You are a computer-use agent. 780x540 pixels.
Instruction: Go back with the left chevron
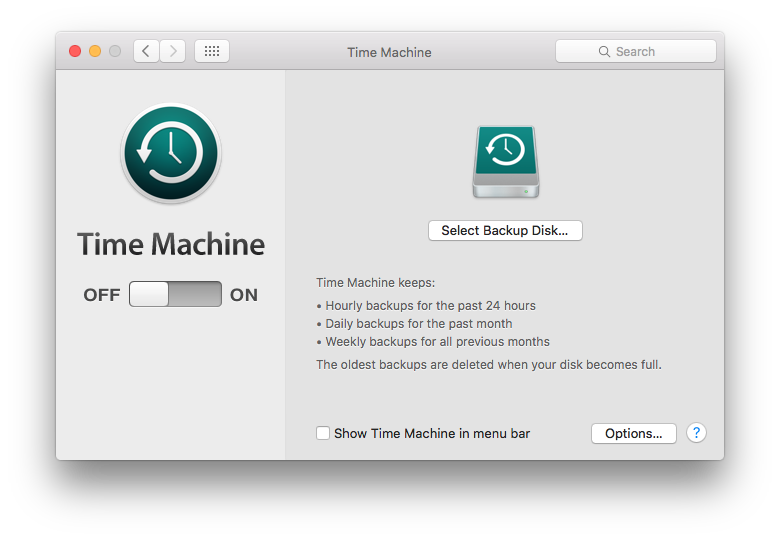pos(146,51)
